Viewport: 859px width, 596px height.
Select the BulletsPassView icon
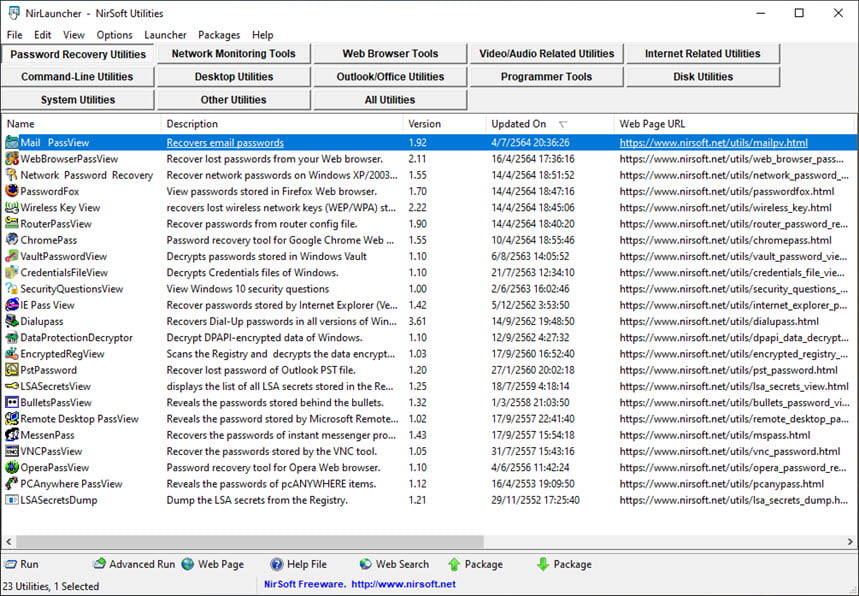12,403
